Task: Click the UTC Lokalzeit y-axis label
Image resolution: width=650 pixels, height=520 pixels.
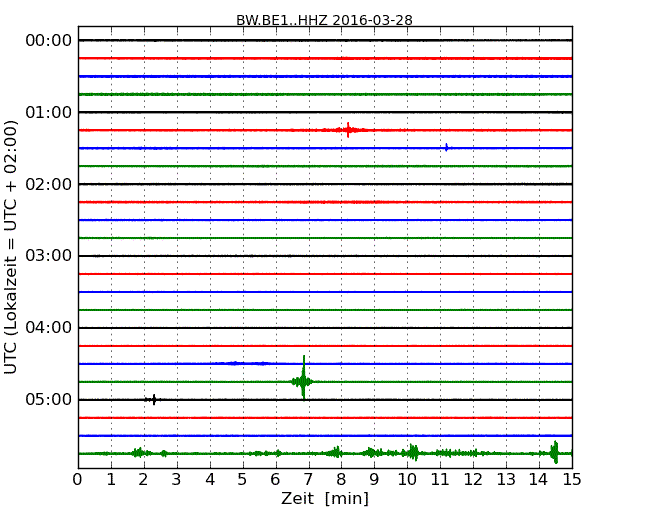Action: (11, 247)
